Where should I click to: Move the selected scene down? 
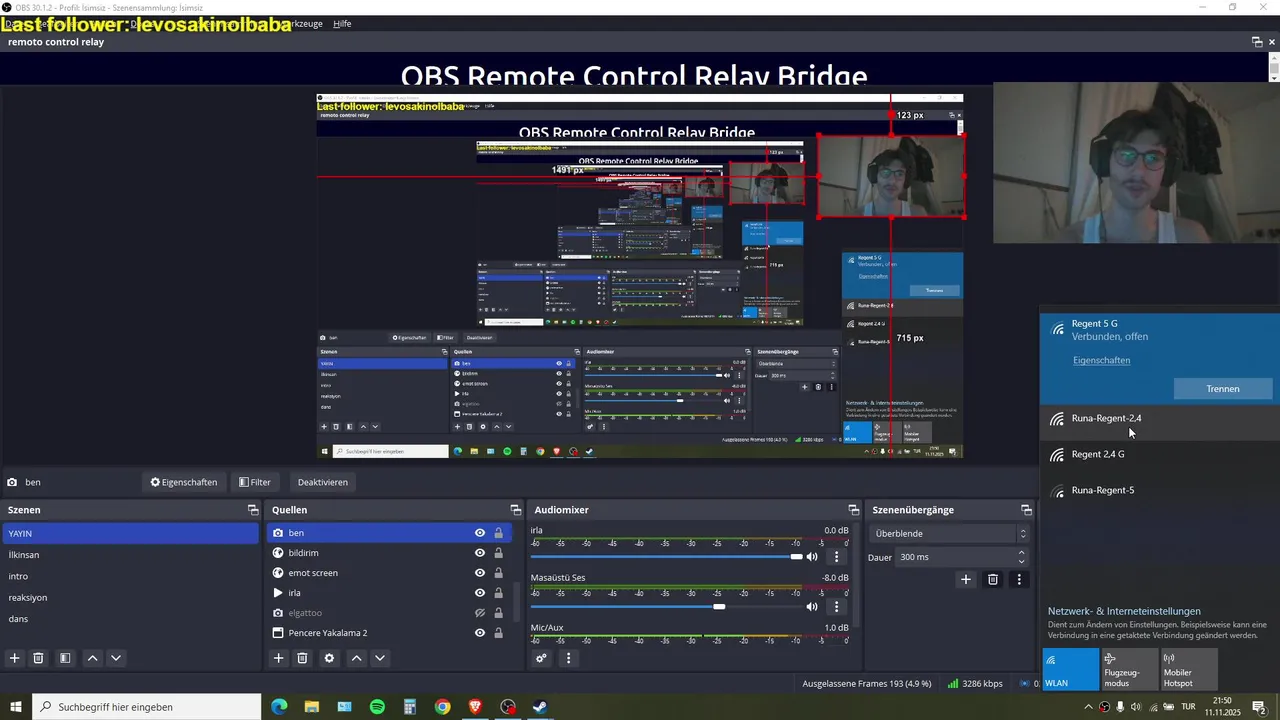(116, 658)
